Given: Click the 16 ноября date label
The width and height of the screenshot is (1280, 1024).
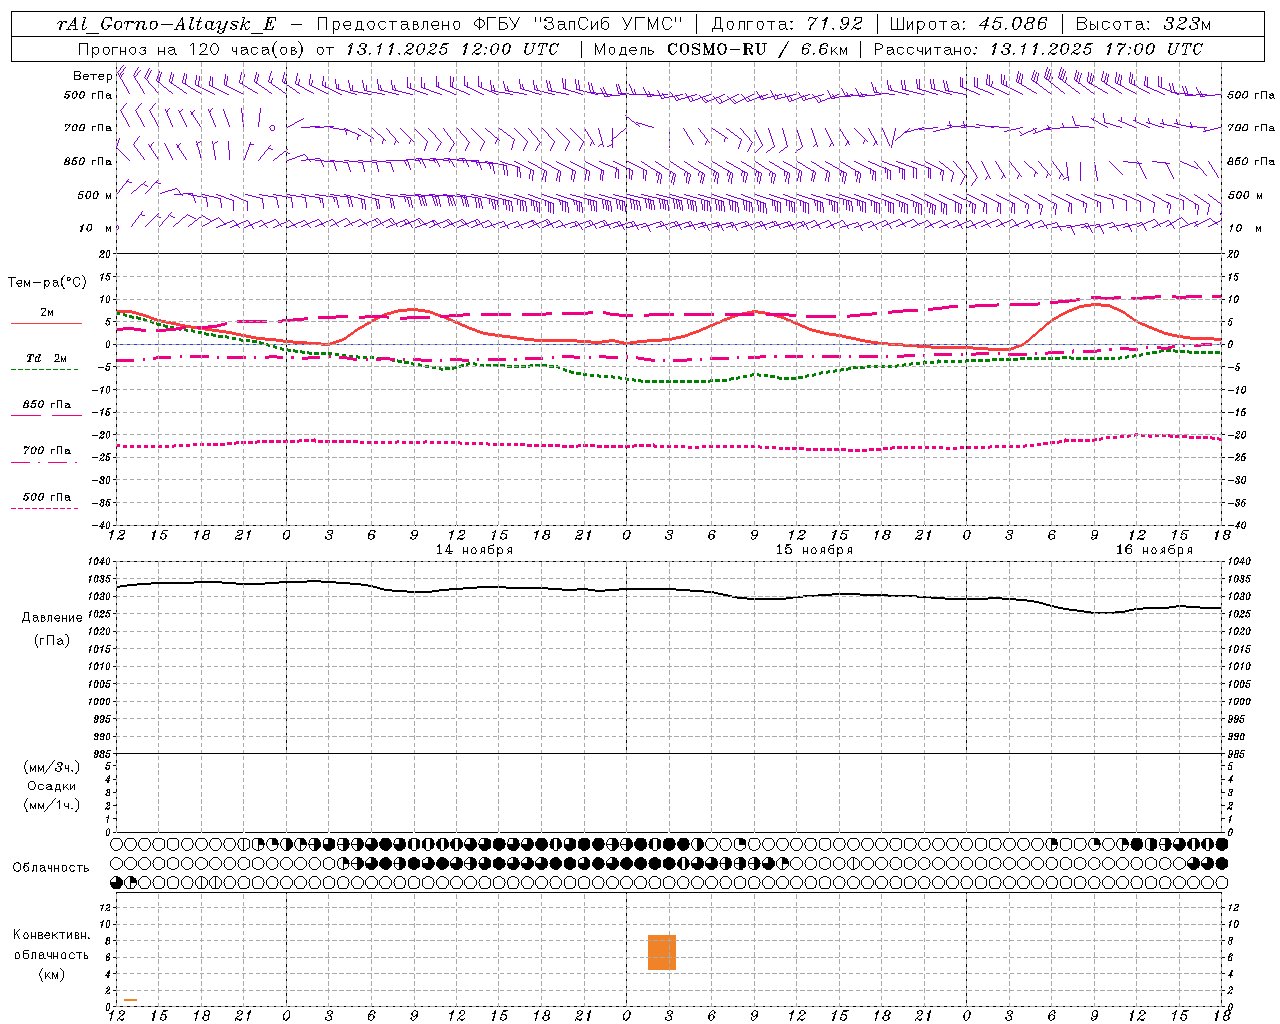Looking at the screenshot, I should click(1154, 550).
